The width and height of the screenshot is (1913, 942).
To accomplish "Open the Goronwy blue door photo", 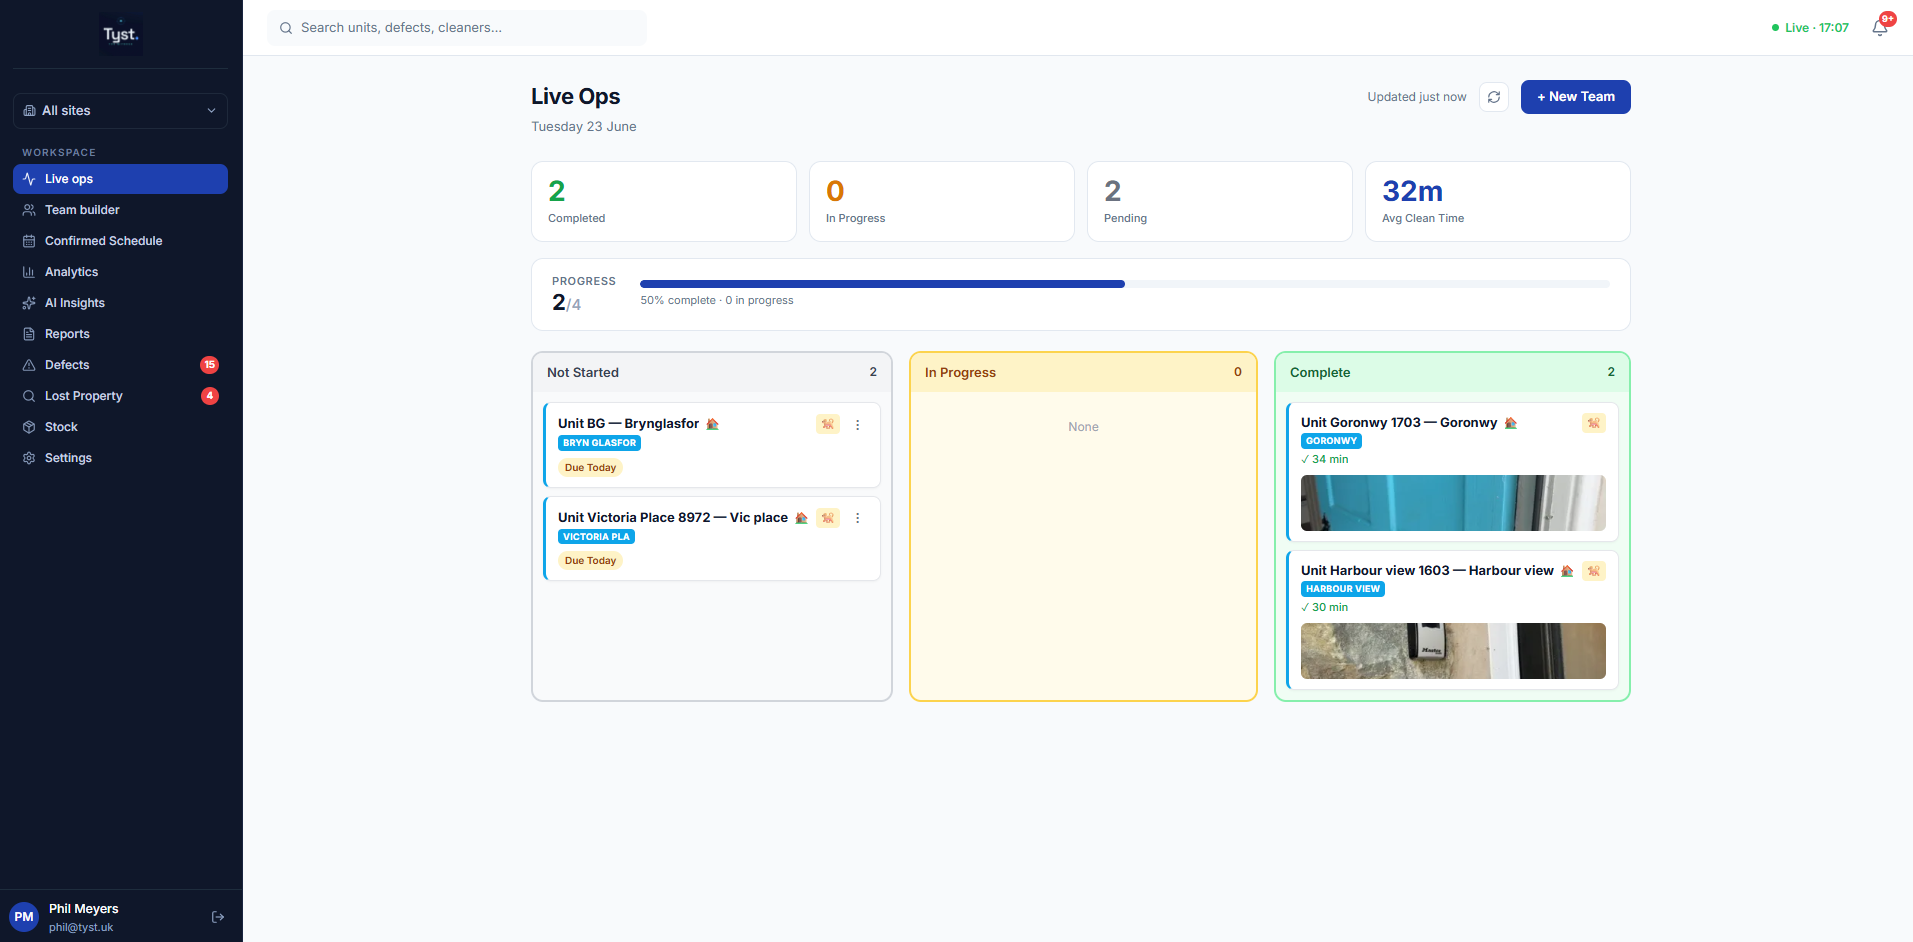I will click(1453, 503).
